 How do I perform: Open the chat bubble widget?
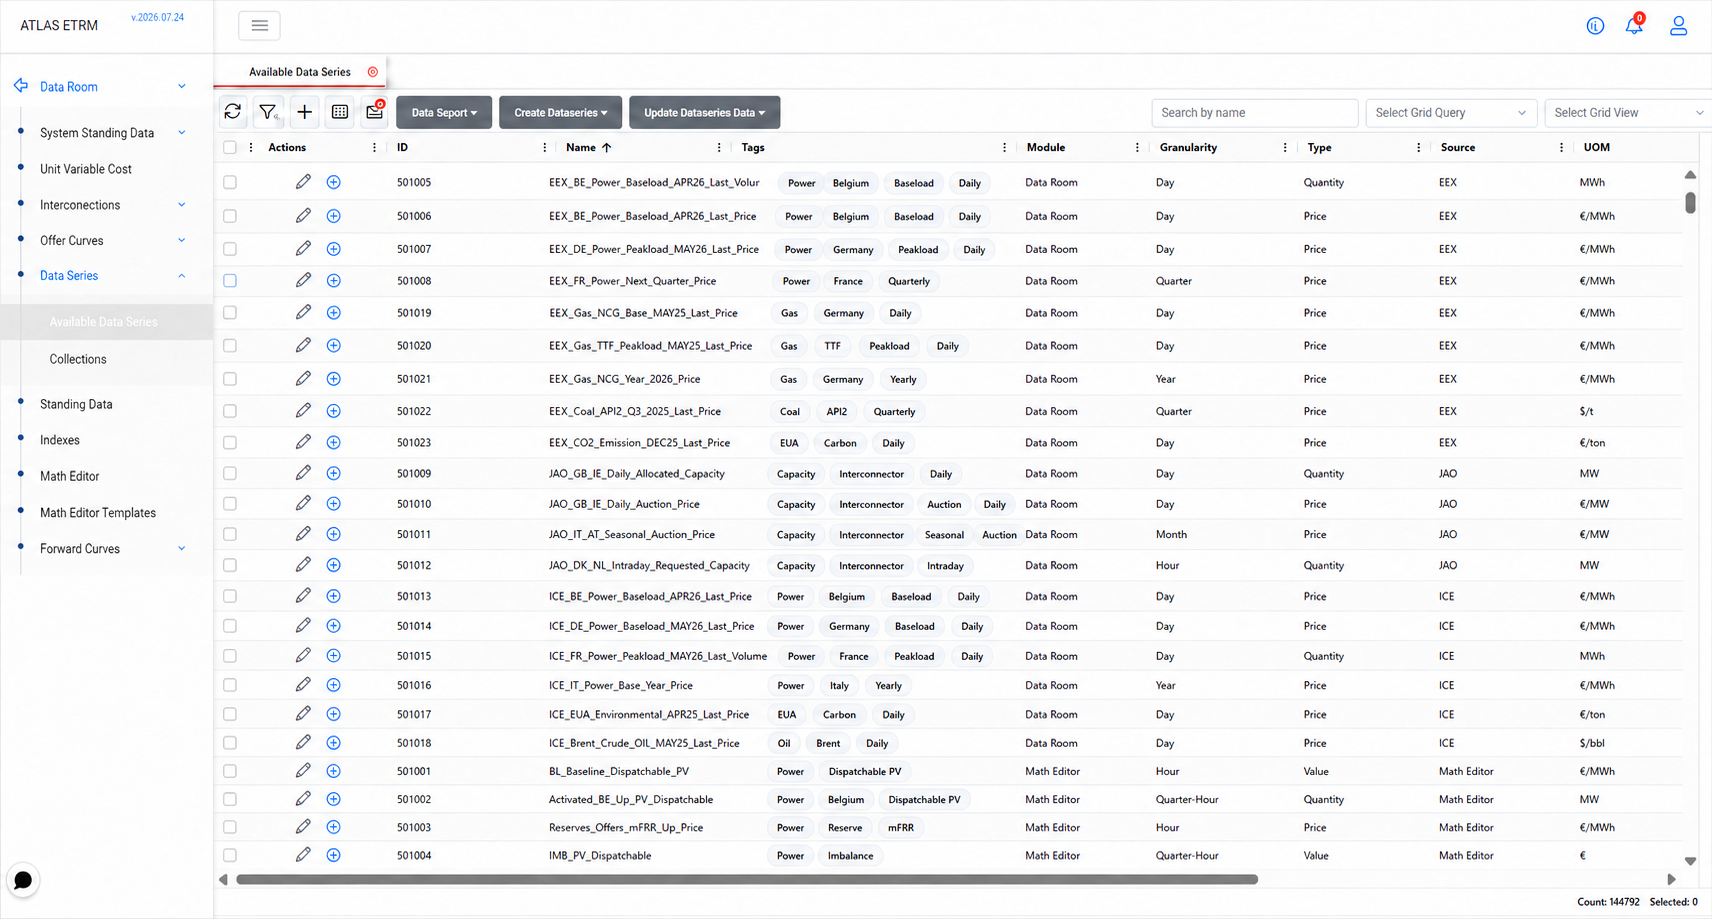click(x=23, y=880)
